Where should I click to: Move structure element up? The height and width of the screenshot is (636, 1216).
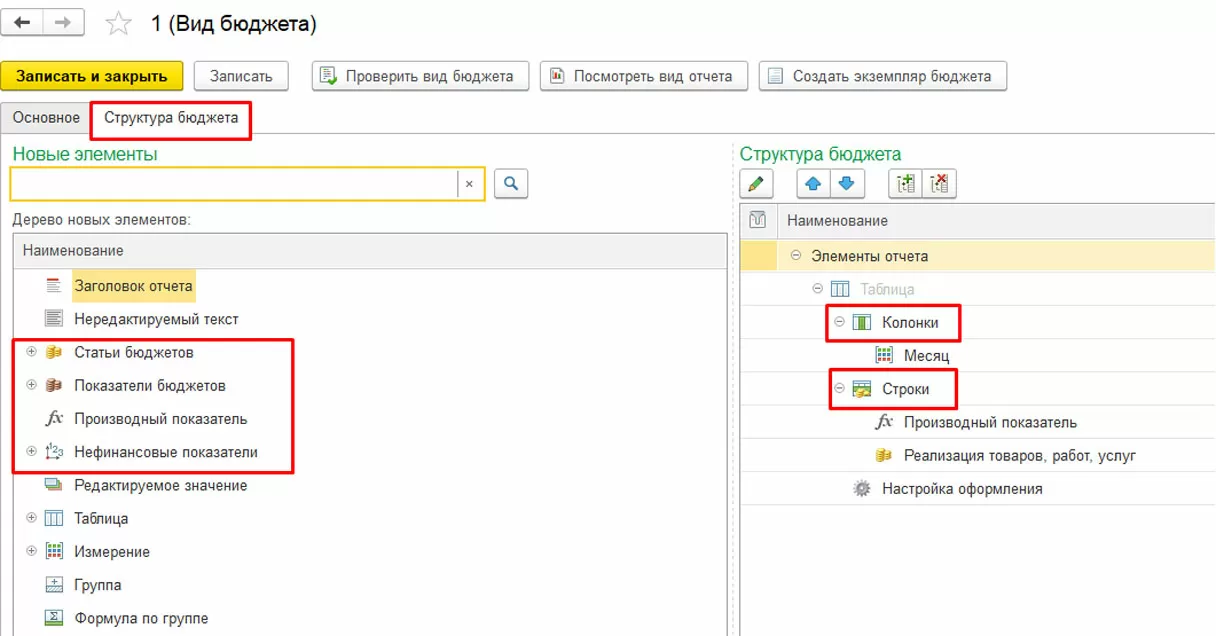coord(813,184)
